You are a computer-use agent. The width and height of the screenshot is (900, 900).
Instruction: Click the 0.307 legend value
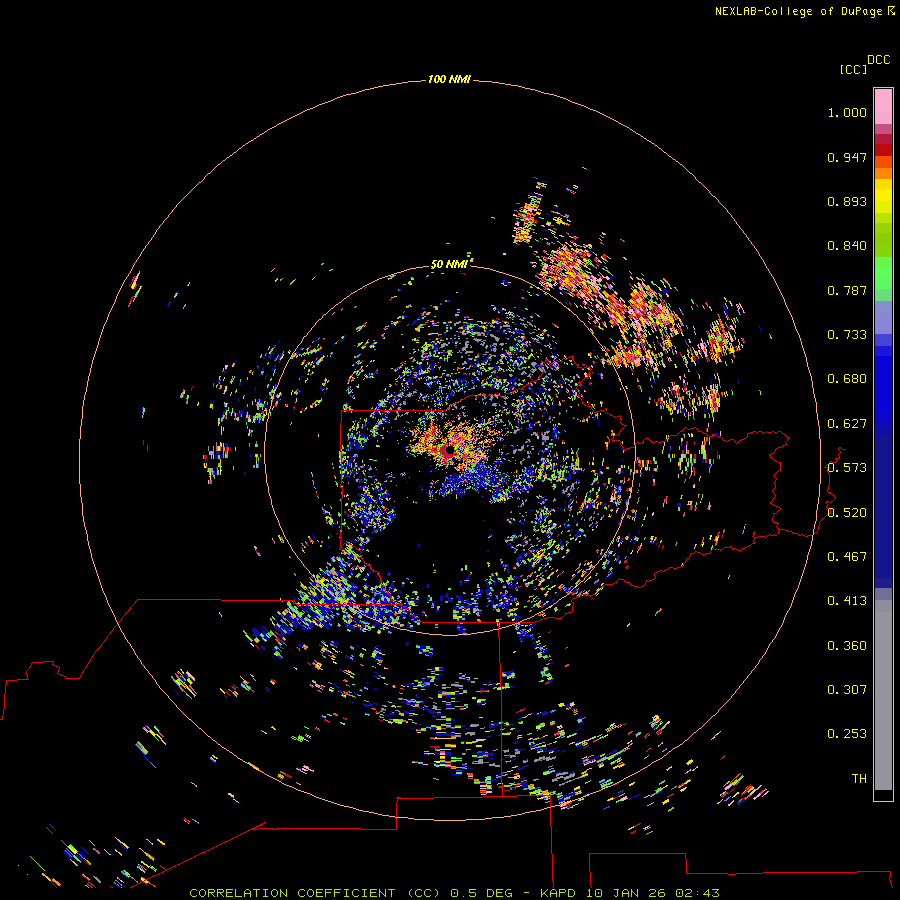tap(847, 690)
